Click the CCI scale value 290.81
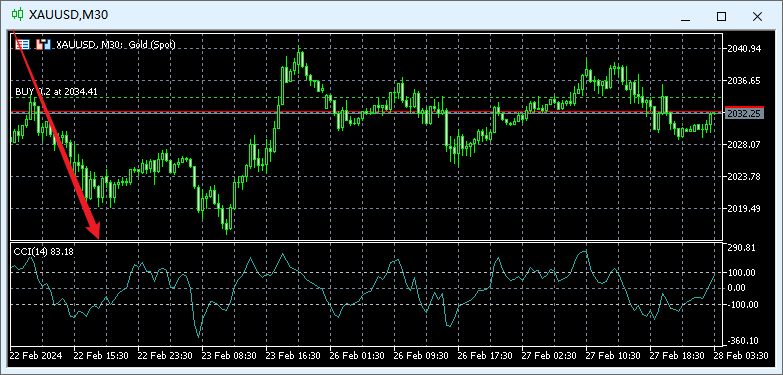Image resolution: width=783 pixels, height=375 pixels. click(742, 247)
